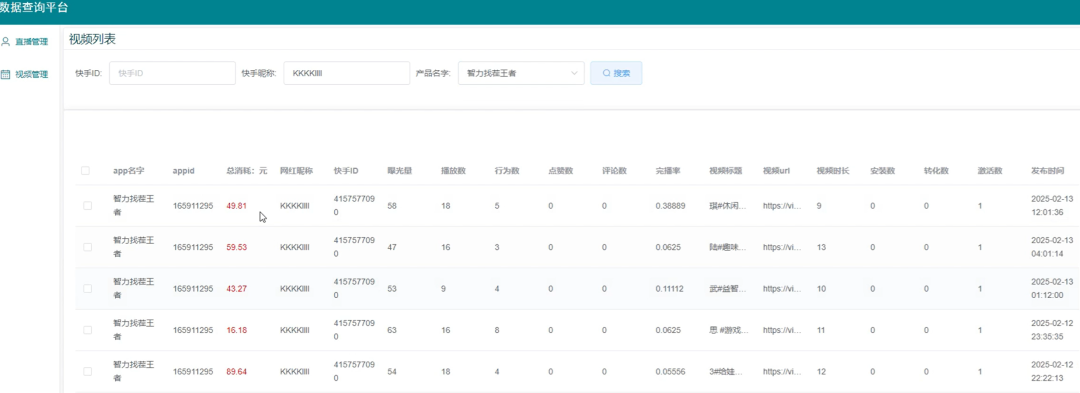Click the 视频列表 heading
The height and width of the screenshot is (393, 1080).
[92, 39]
